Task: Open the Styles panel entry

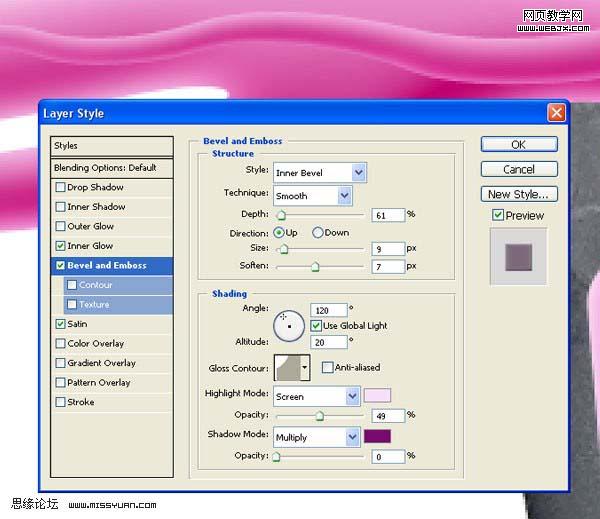Action: pyautogui.click(x=111, y=146)
